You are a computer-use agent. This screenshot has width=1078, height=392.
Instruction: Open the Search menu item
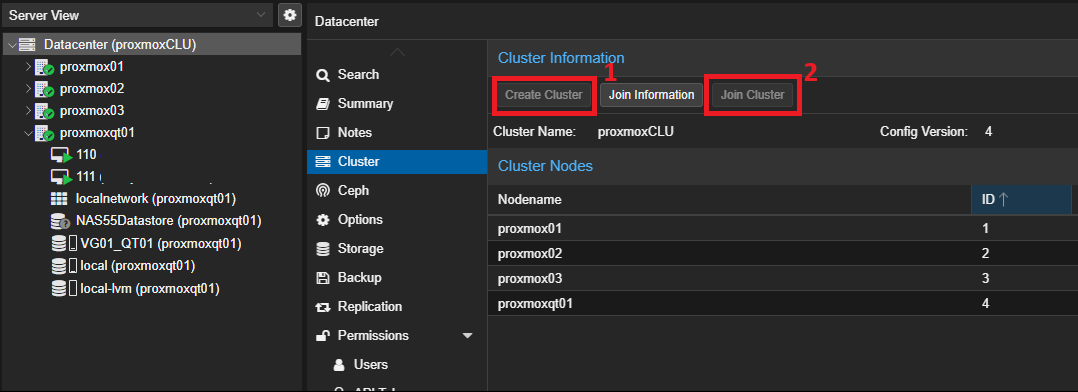tap(397, 74)
